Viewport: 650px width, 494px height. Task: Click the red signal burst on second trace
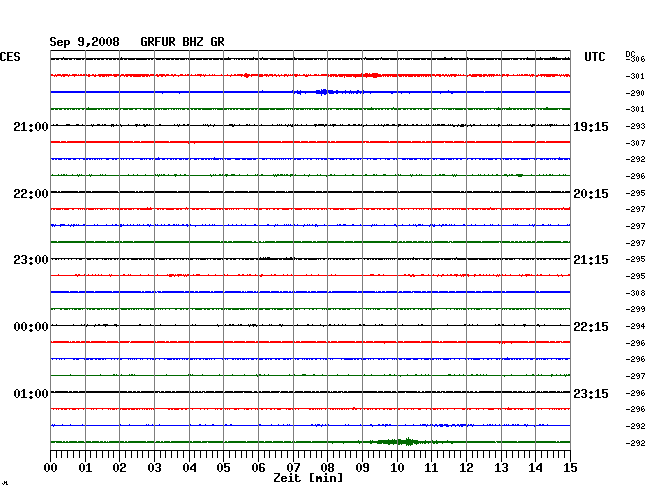(x=372, y=75)
